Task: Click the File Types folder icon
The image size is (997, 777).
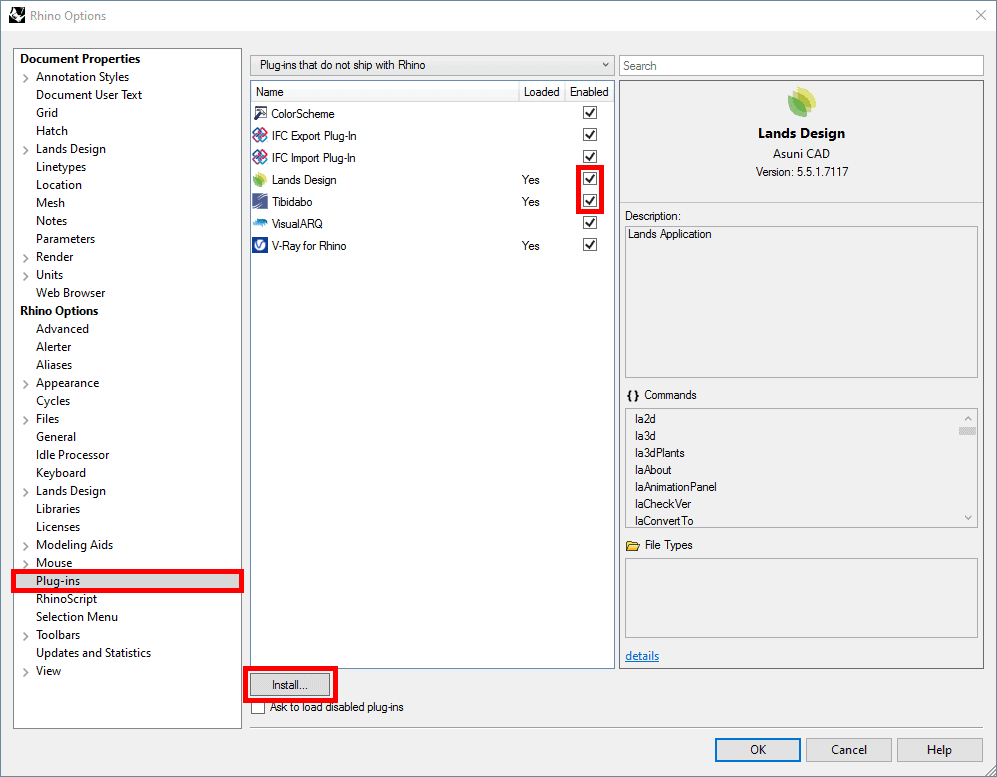Action: (x=633, y=546)
